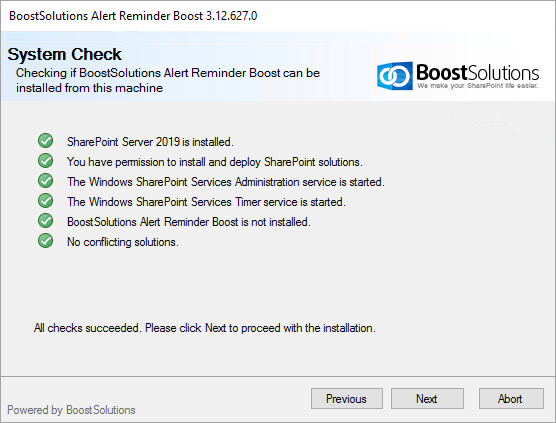Click the BoostSolutions blue logo icon
This screenshot has height=423, width=556.
tap(395, 76)
